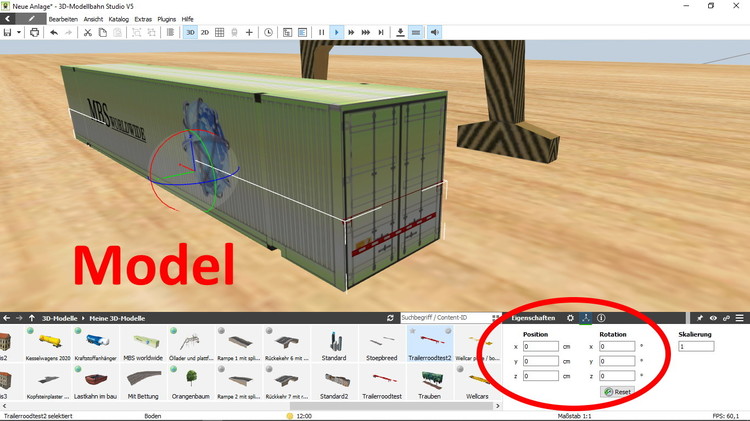
Task: Select the MBS worldwide container model
Action: click(x=143, y=343)
